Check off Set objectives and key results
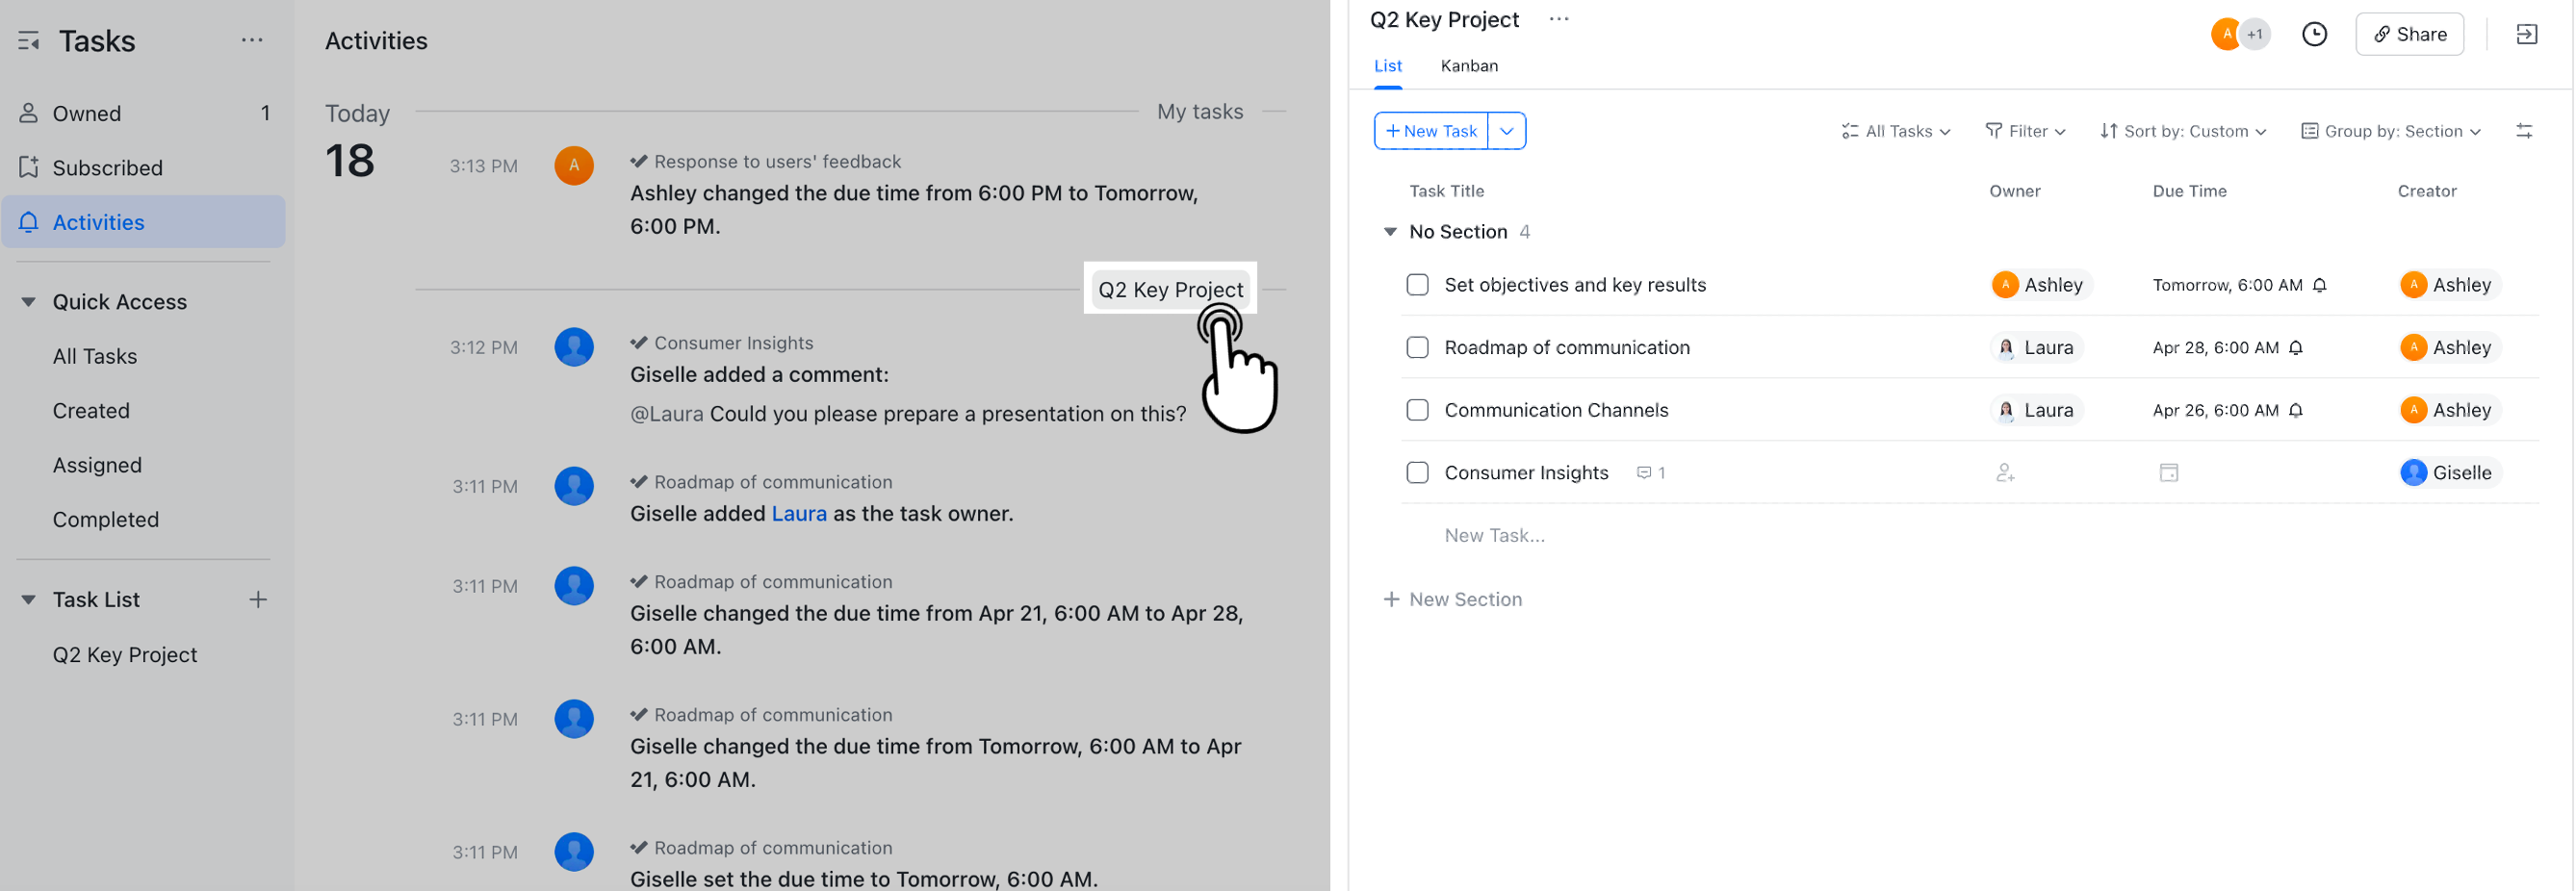Viewport: 2576px width, 891px height. tap(1417, 284)
